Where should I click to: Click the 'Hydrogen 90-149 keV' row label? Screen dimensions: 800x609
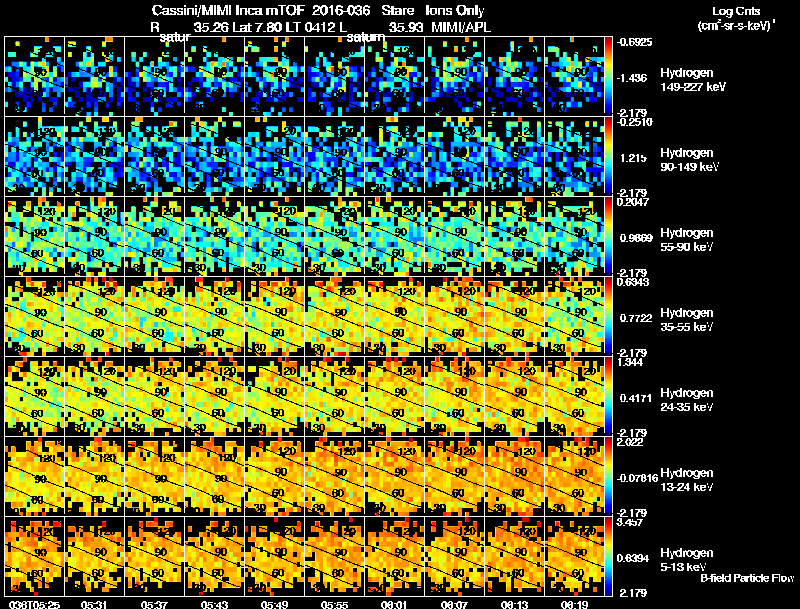click(689, 160)
